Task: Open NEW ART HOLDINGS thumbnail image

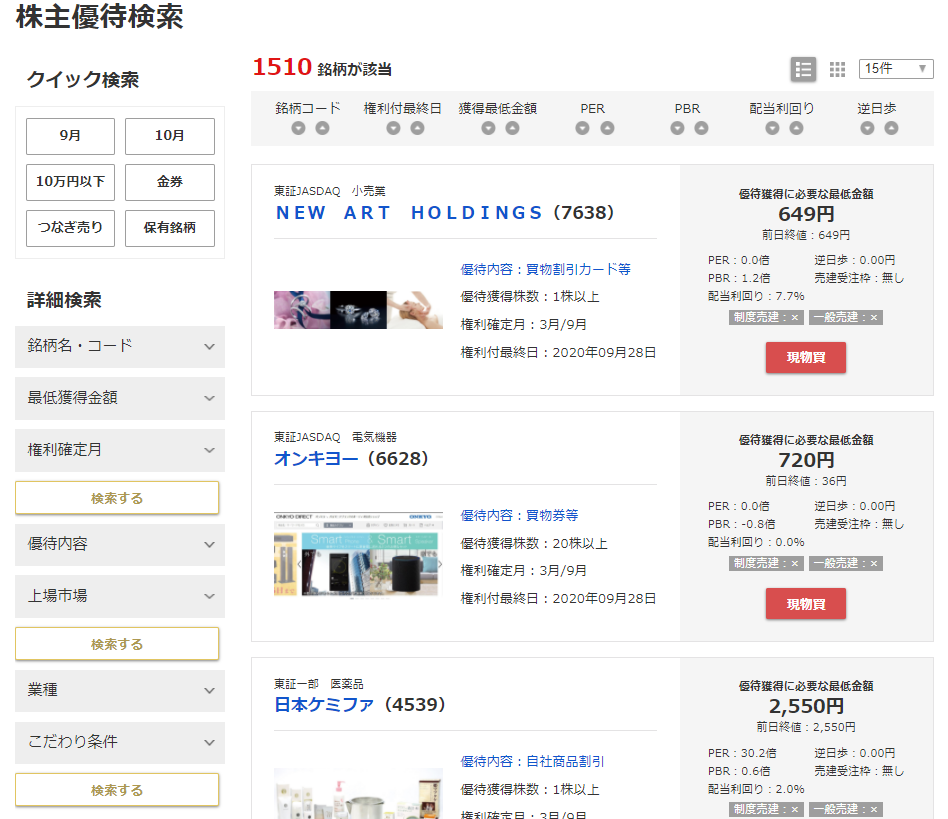Action: tap(358, 310)
